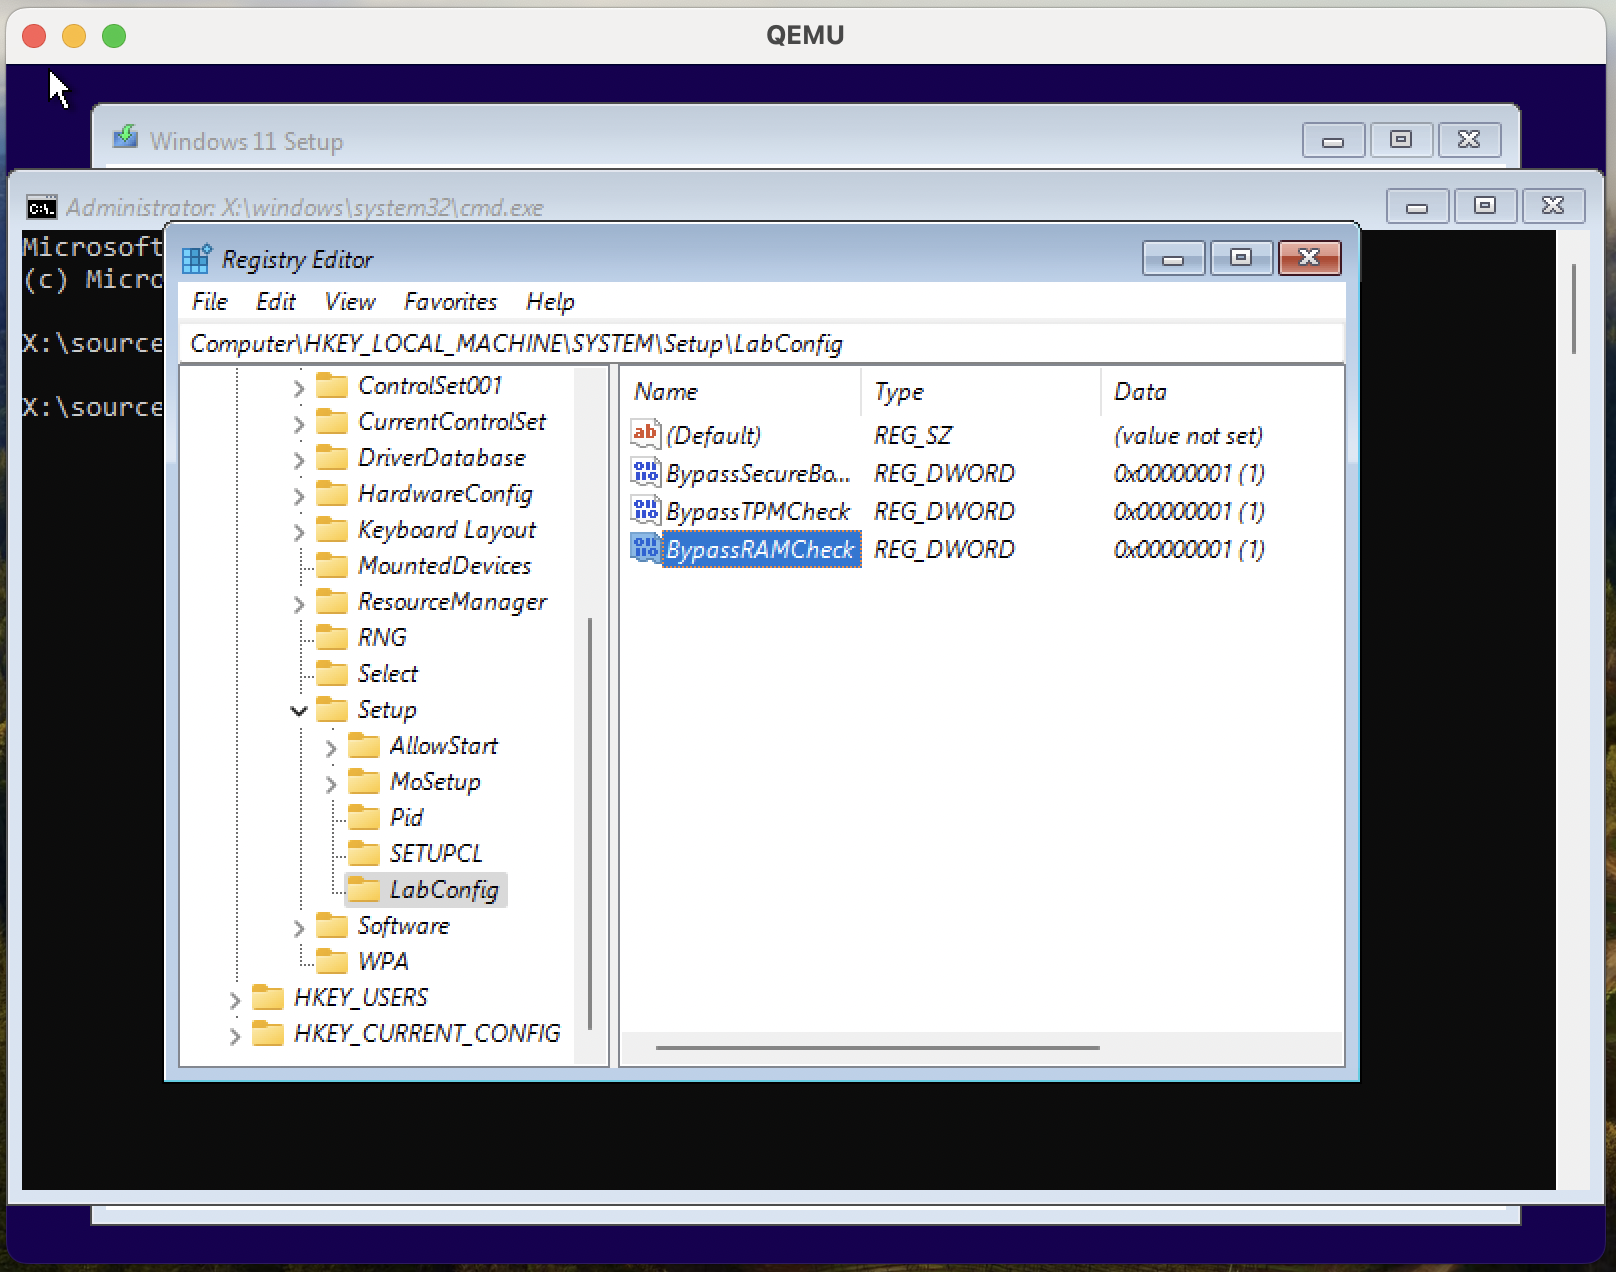The height and width of the screenshot is (1272, 1616).
Task: Expand the ControlSet001 key
Action: pyautogui.click(x=299, y=388)
